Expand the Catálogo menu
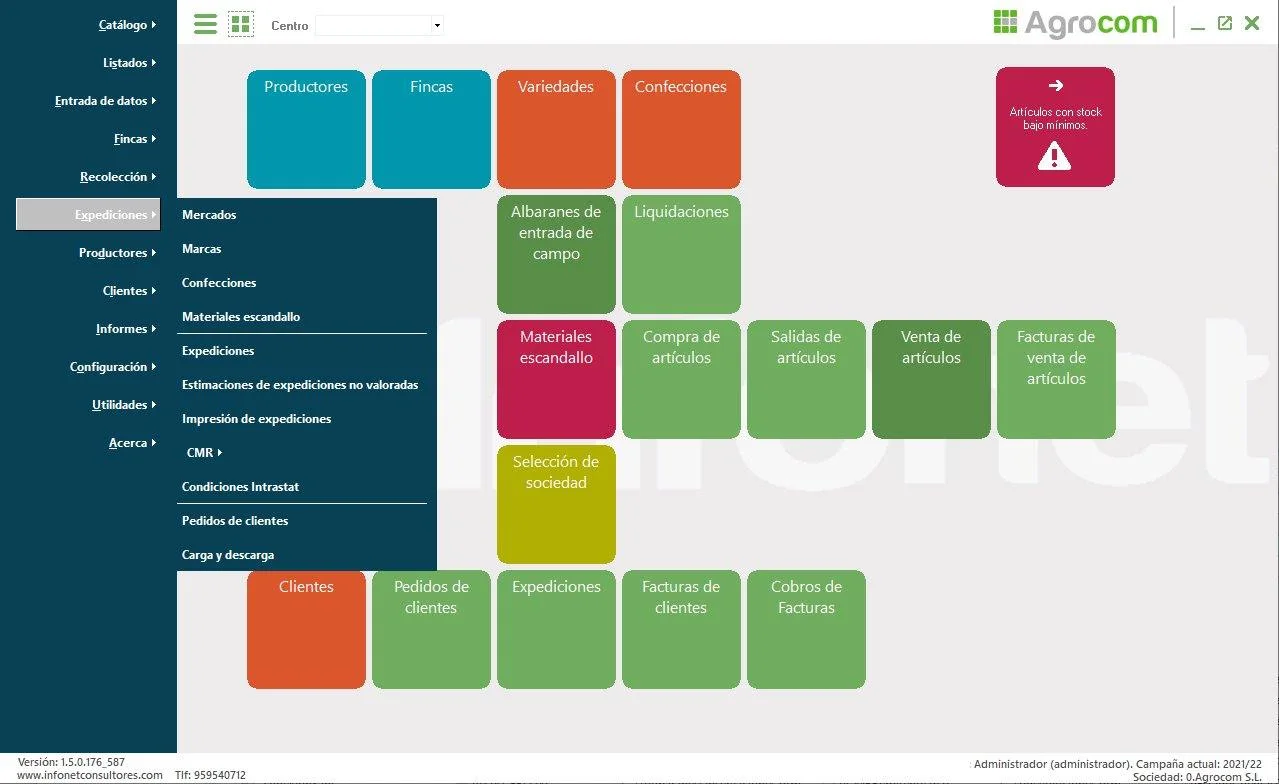This screenshot has height=784, width=1279. (128, 25)
